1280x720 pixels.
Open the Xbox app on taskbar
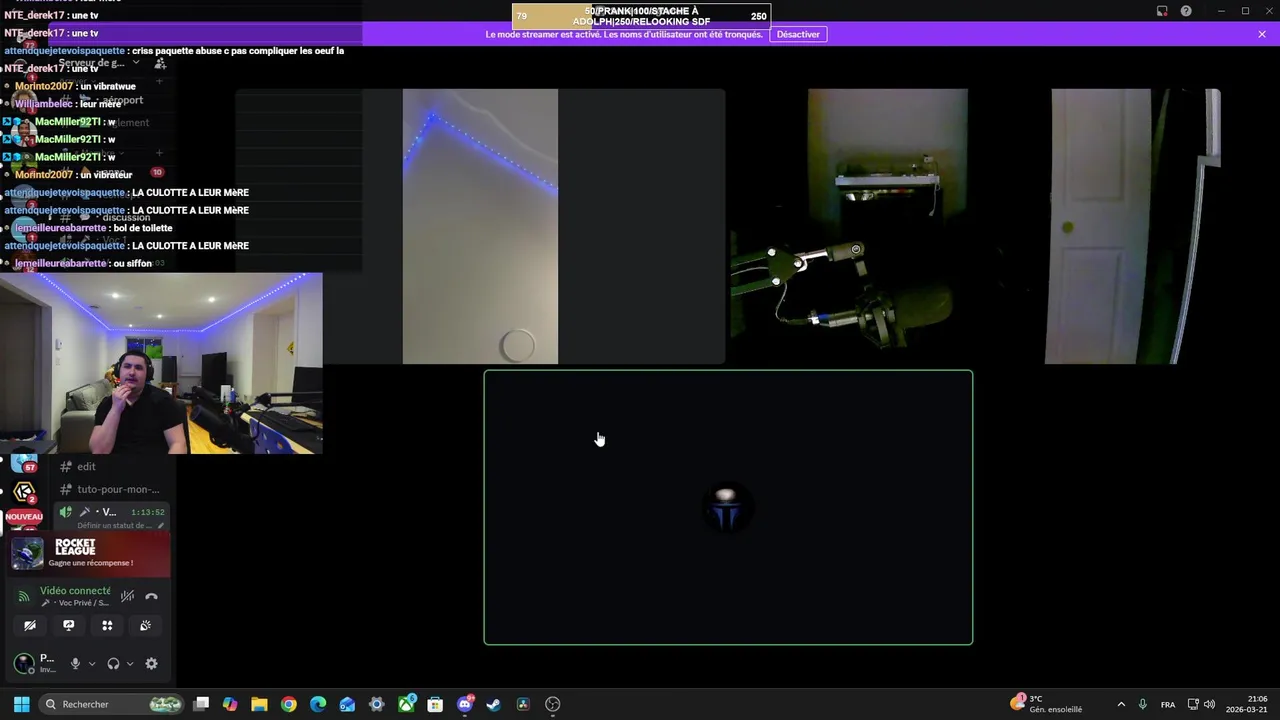click(406, 704)
